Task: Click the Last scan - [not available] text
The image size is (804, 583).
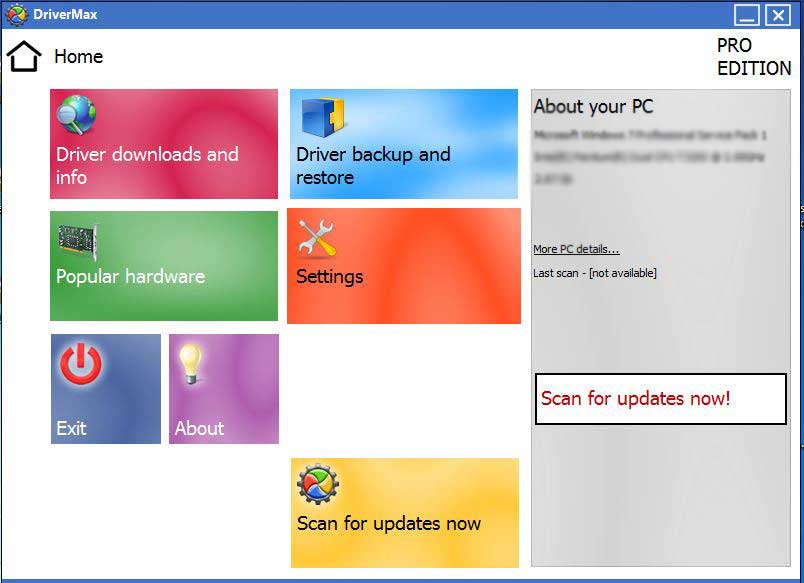Action: [x=595, y=273]
